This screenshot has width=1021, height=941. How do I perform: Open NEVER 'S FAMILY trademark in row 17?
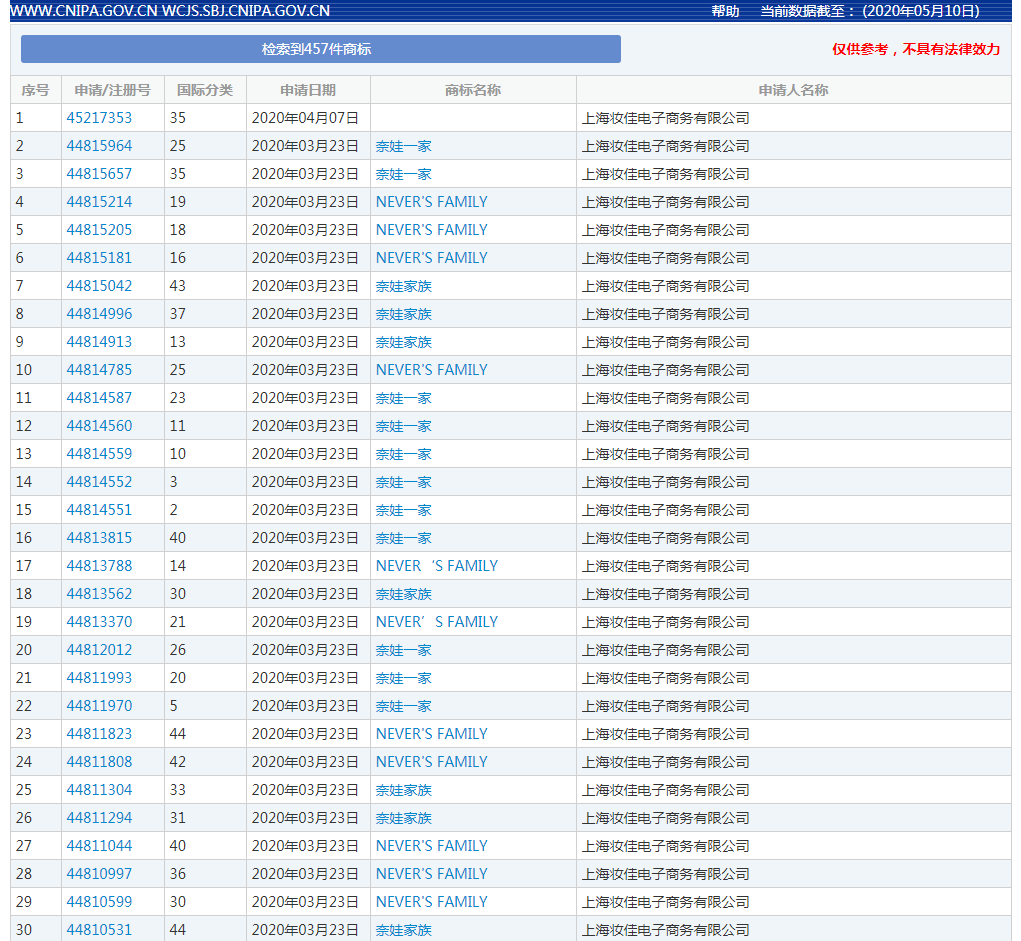(x=437, y=566)
